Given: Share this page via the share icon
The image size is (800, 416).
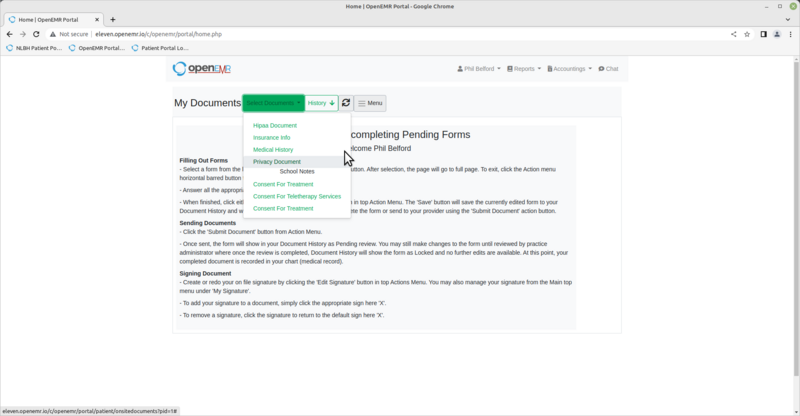Looking at the screenshot, I should tap(734, 34).
